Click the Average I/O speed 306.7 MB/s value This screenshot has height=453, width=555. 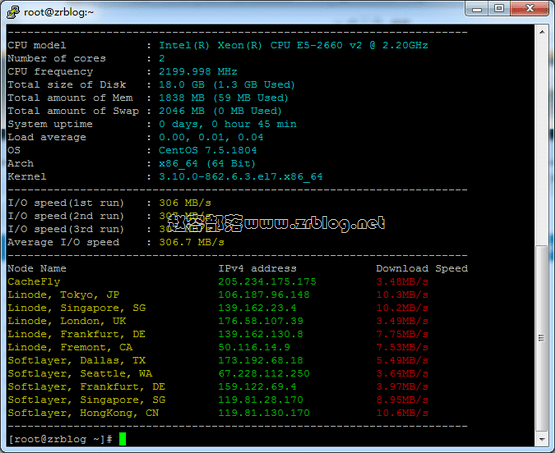[x=191, y=242]
